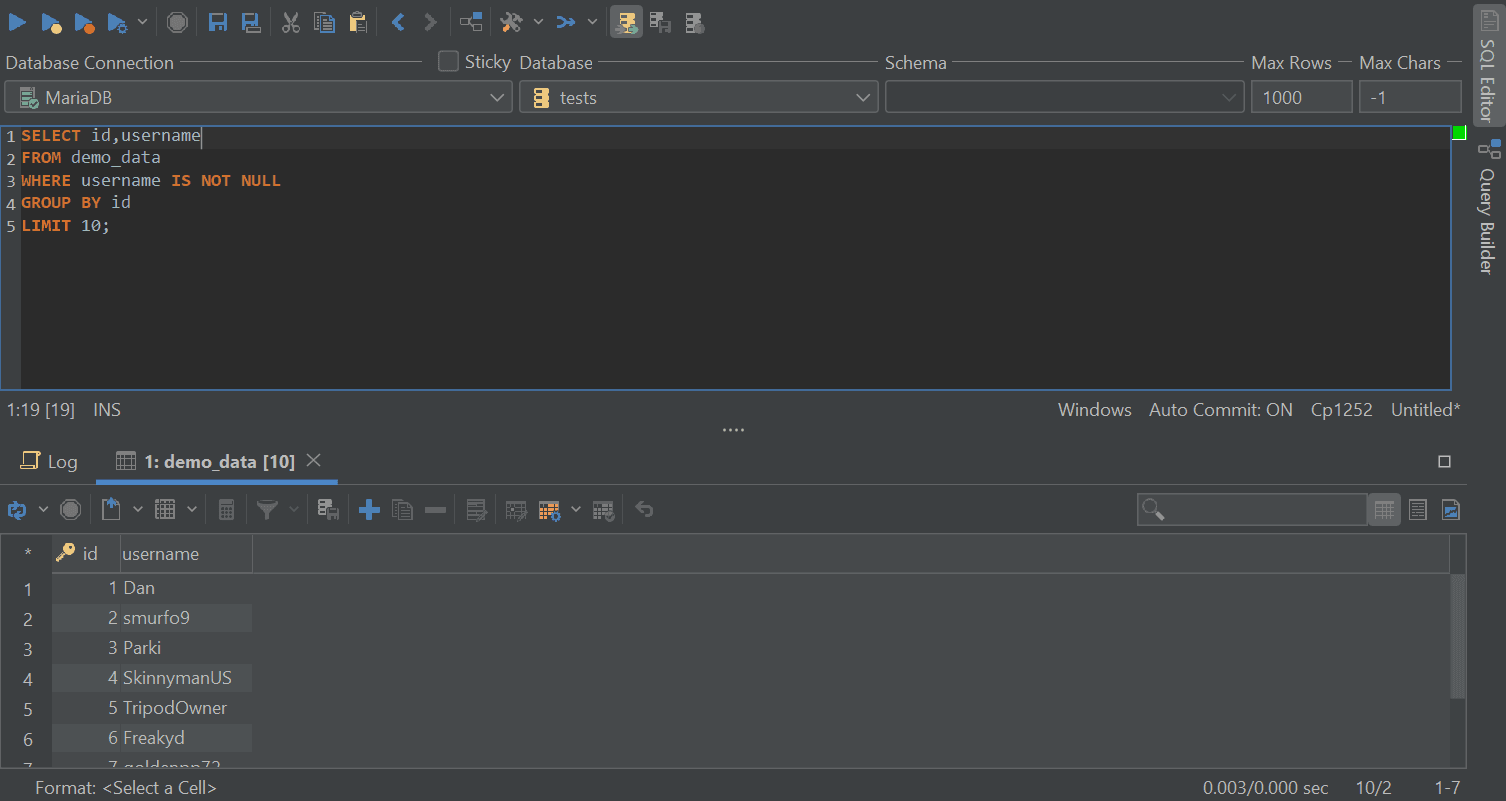Enable the Sticky connection option

pyautogui.click(x=448, y=60)
